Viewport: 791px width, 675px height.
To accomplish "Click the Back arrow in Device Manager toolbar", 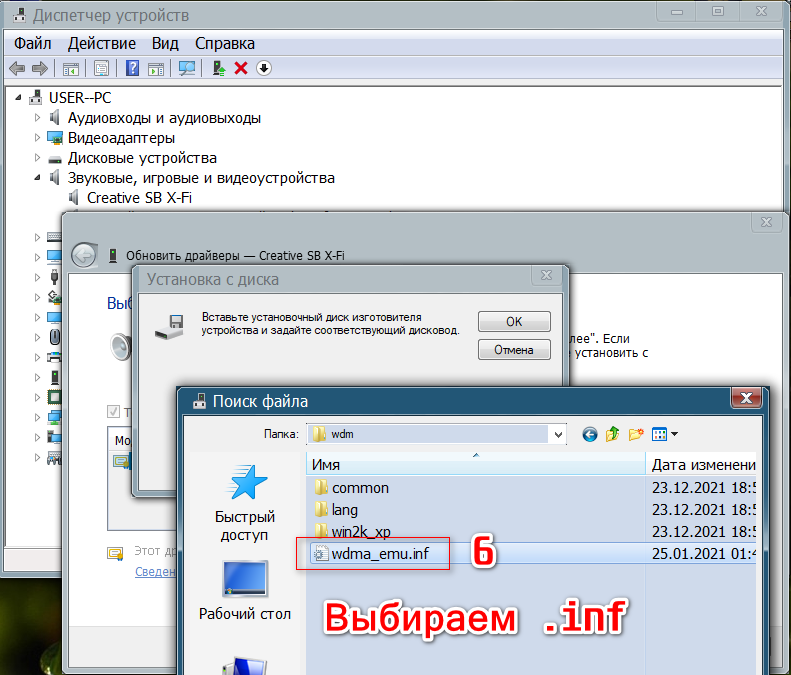I will [17, 68].
